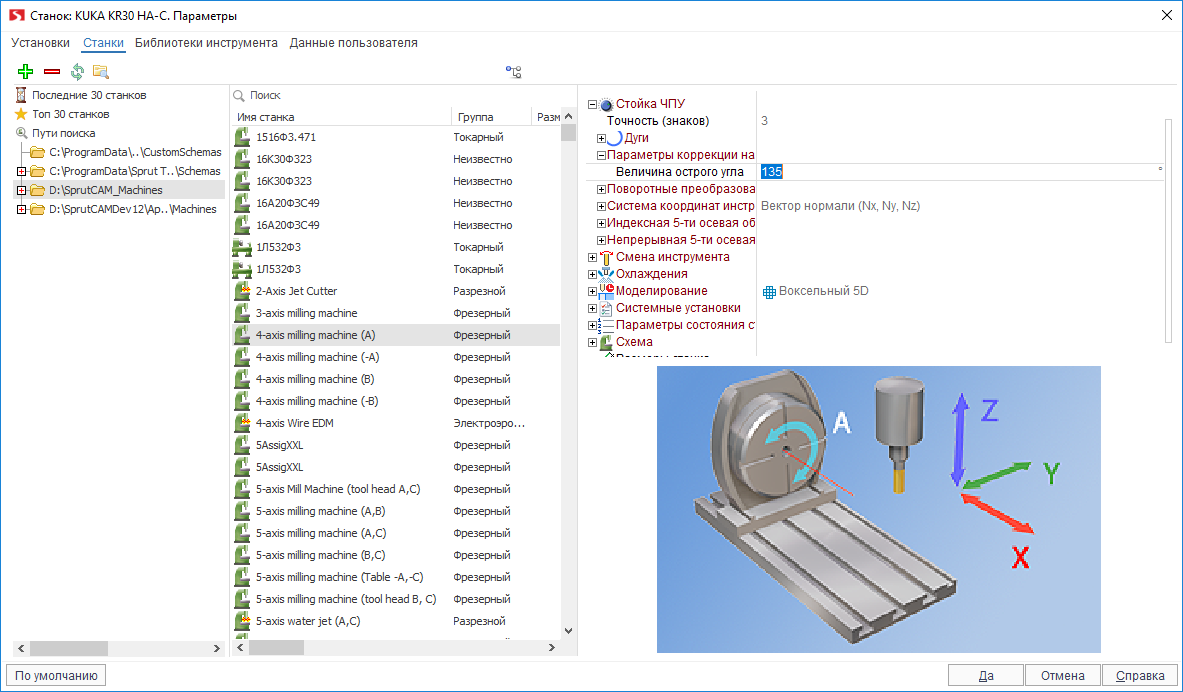This screenshot has height=692, width=1183.
Task: Expand the Схема node
Action: (x=592, y=343)
